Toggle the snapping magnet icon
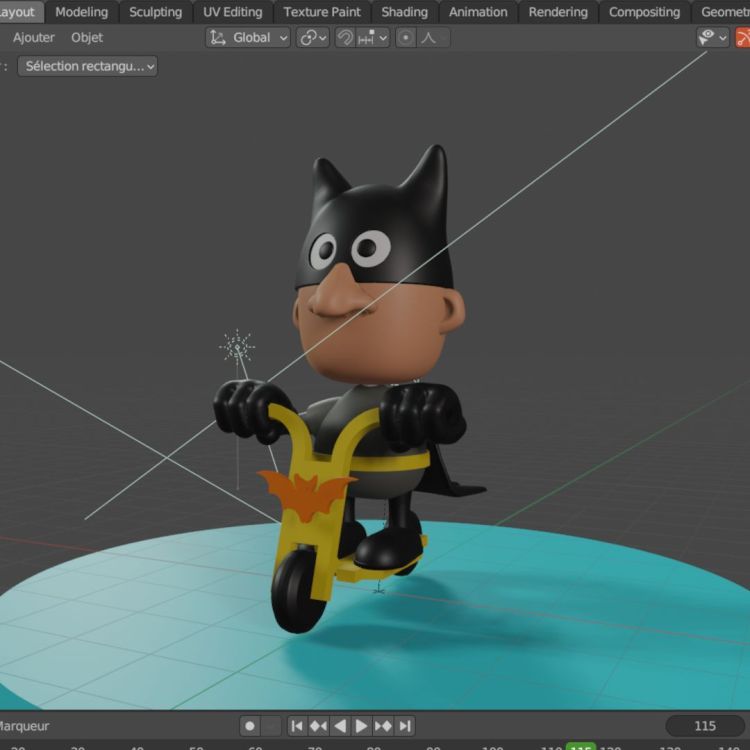This screenshot has width=750, height=750. point(345,38)
